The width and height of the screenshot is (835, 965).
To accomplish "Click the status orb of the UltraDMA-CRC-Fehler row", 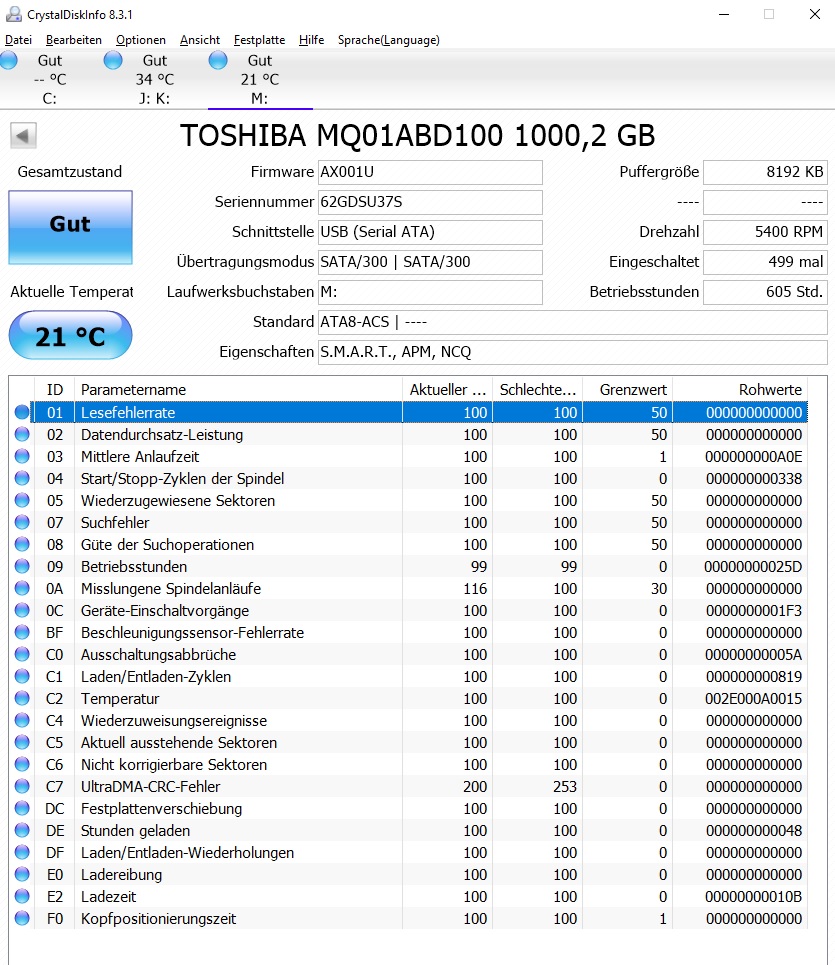I will (22, 787).
